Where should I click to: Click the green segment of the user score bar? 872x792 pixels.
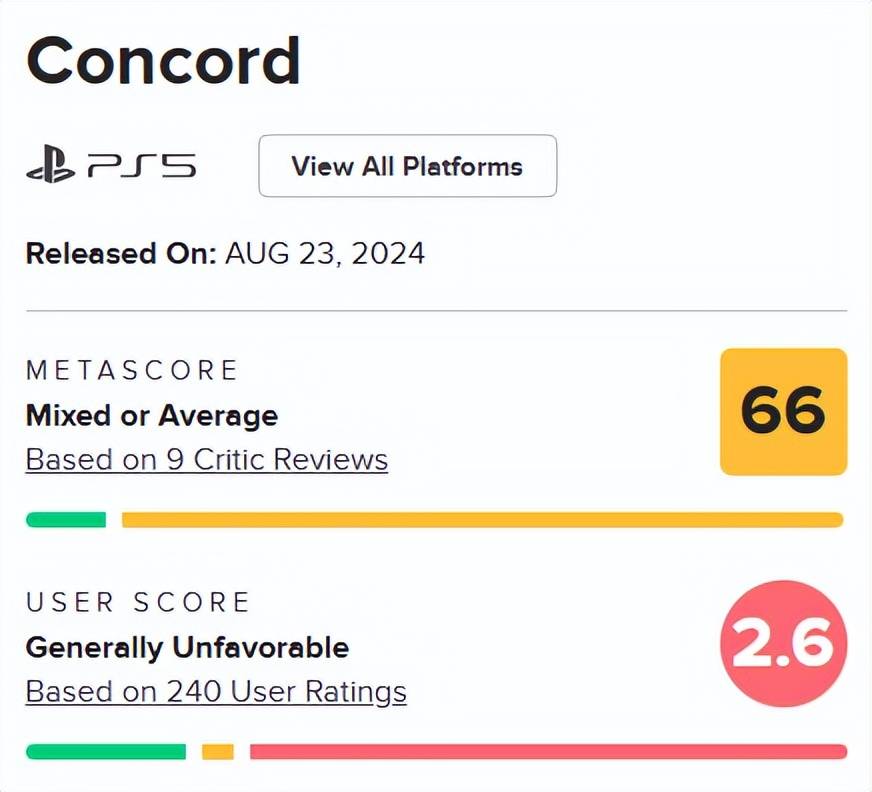click(x=106, y=752)
